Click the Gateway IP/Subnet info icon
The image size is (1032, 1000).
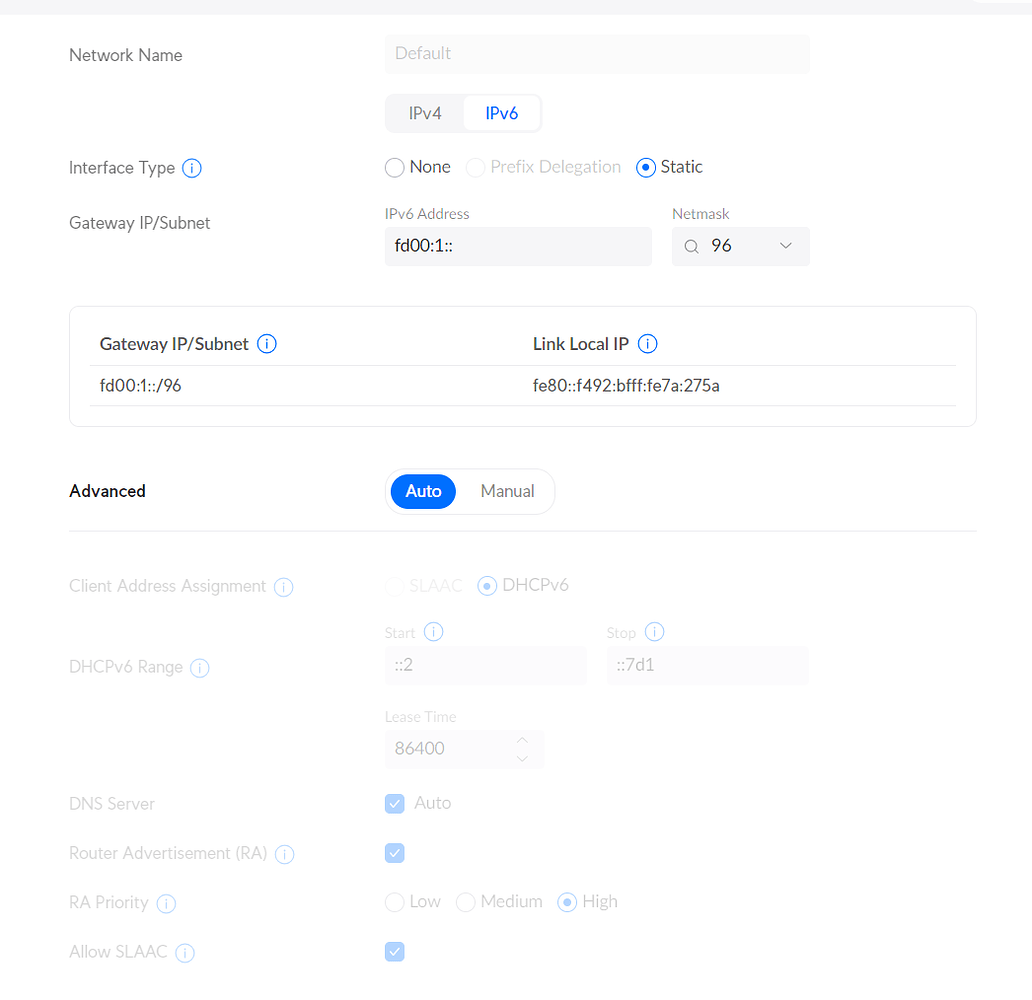pyautogui.click(x=266, y=343)
